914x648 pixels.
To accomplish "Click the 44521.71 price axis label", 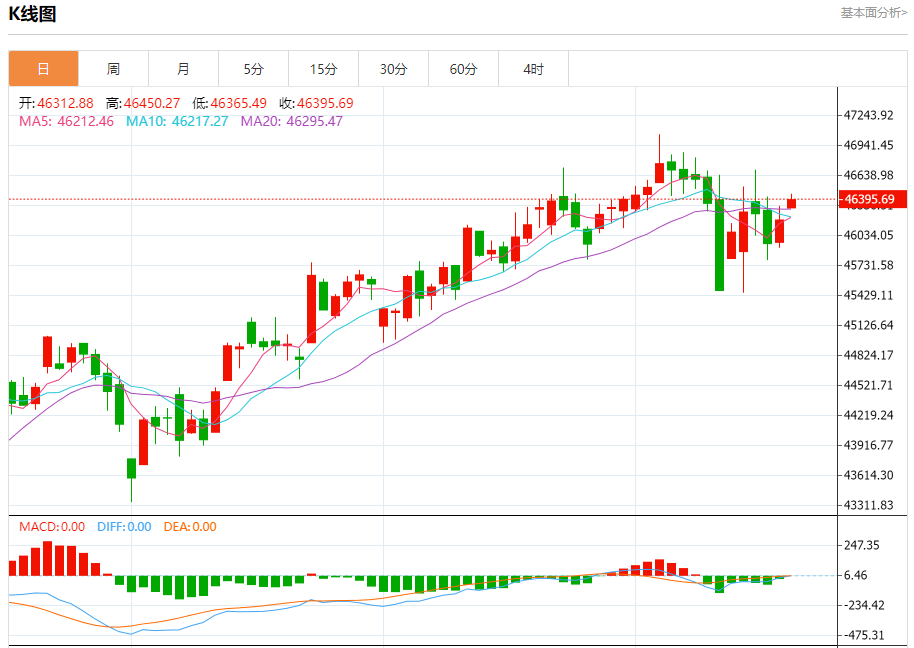I will click(x=869, y=385).
